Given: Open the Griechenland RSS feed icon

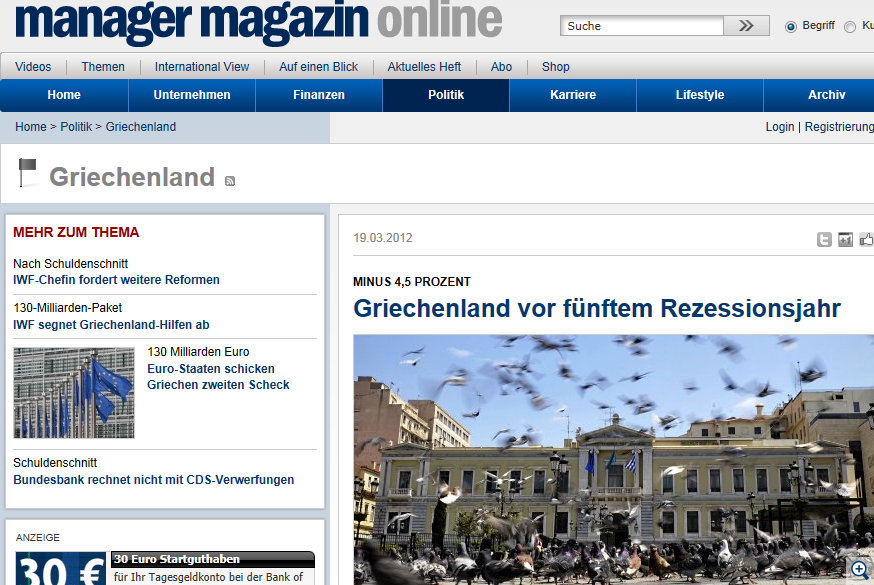Looking at the screenshot, I should (230, 180).
